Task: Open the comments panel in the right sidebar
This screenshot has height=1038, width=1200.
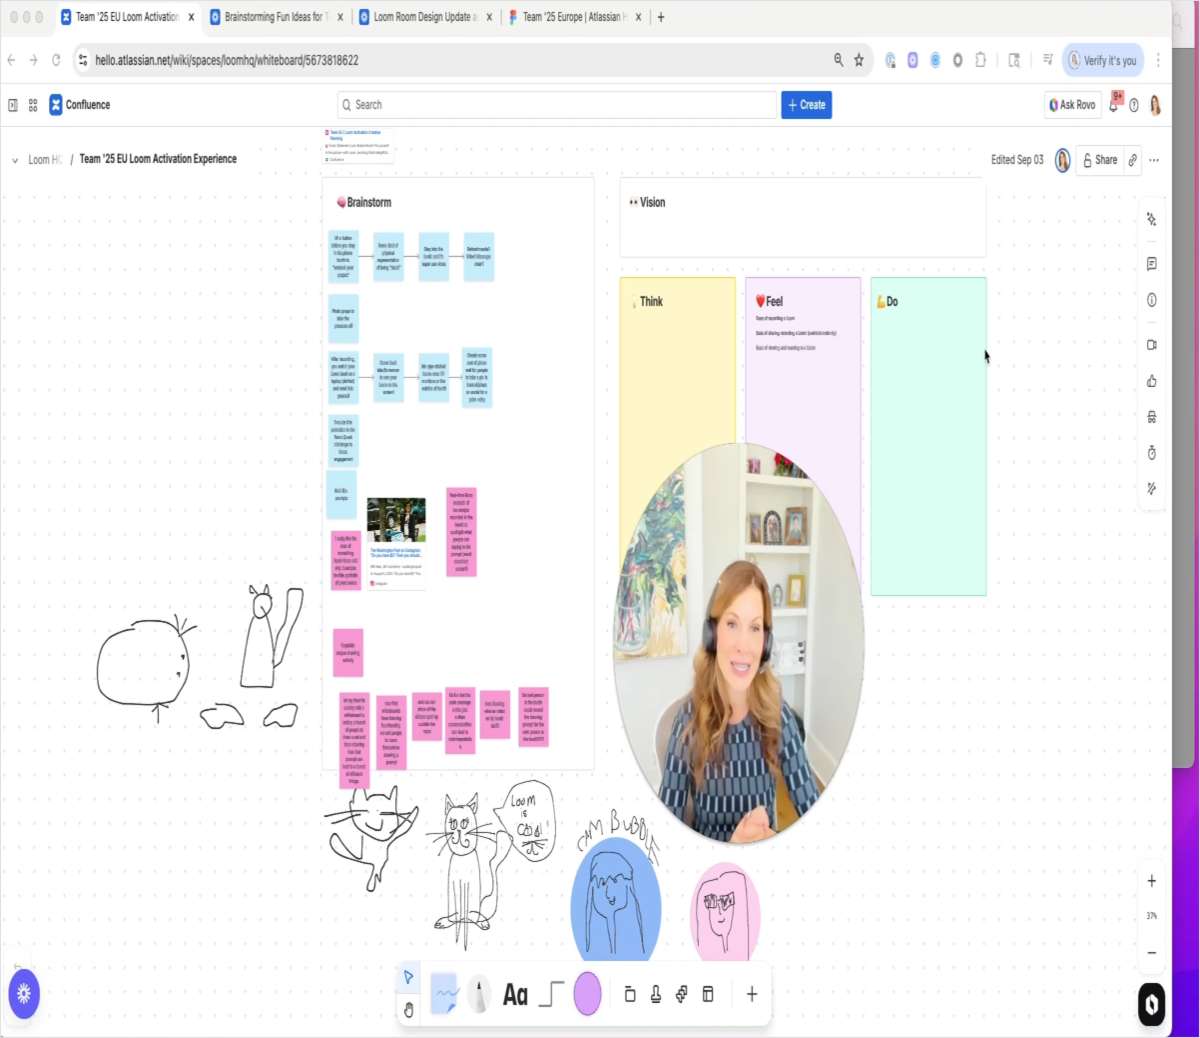Action: 1152,264
